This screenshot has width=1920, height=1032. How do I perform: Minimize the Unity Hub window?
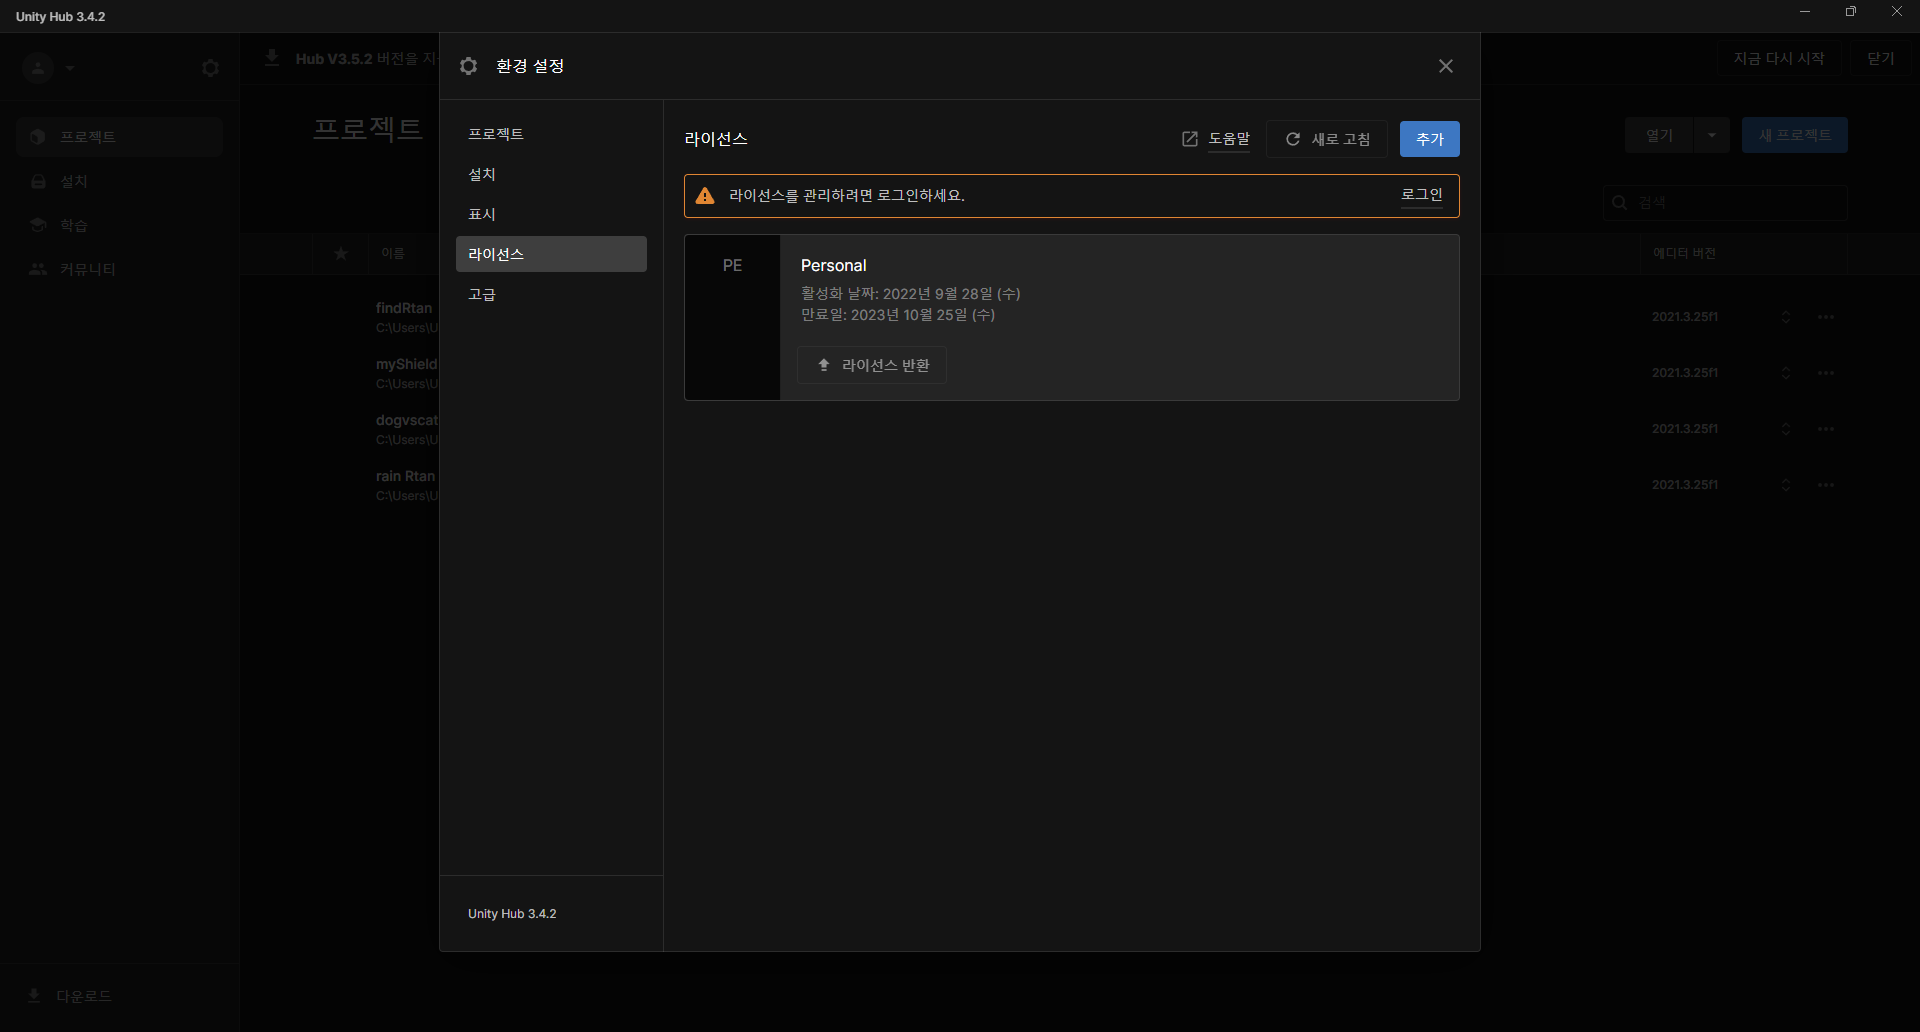(1805, 12)
